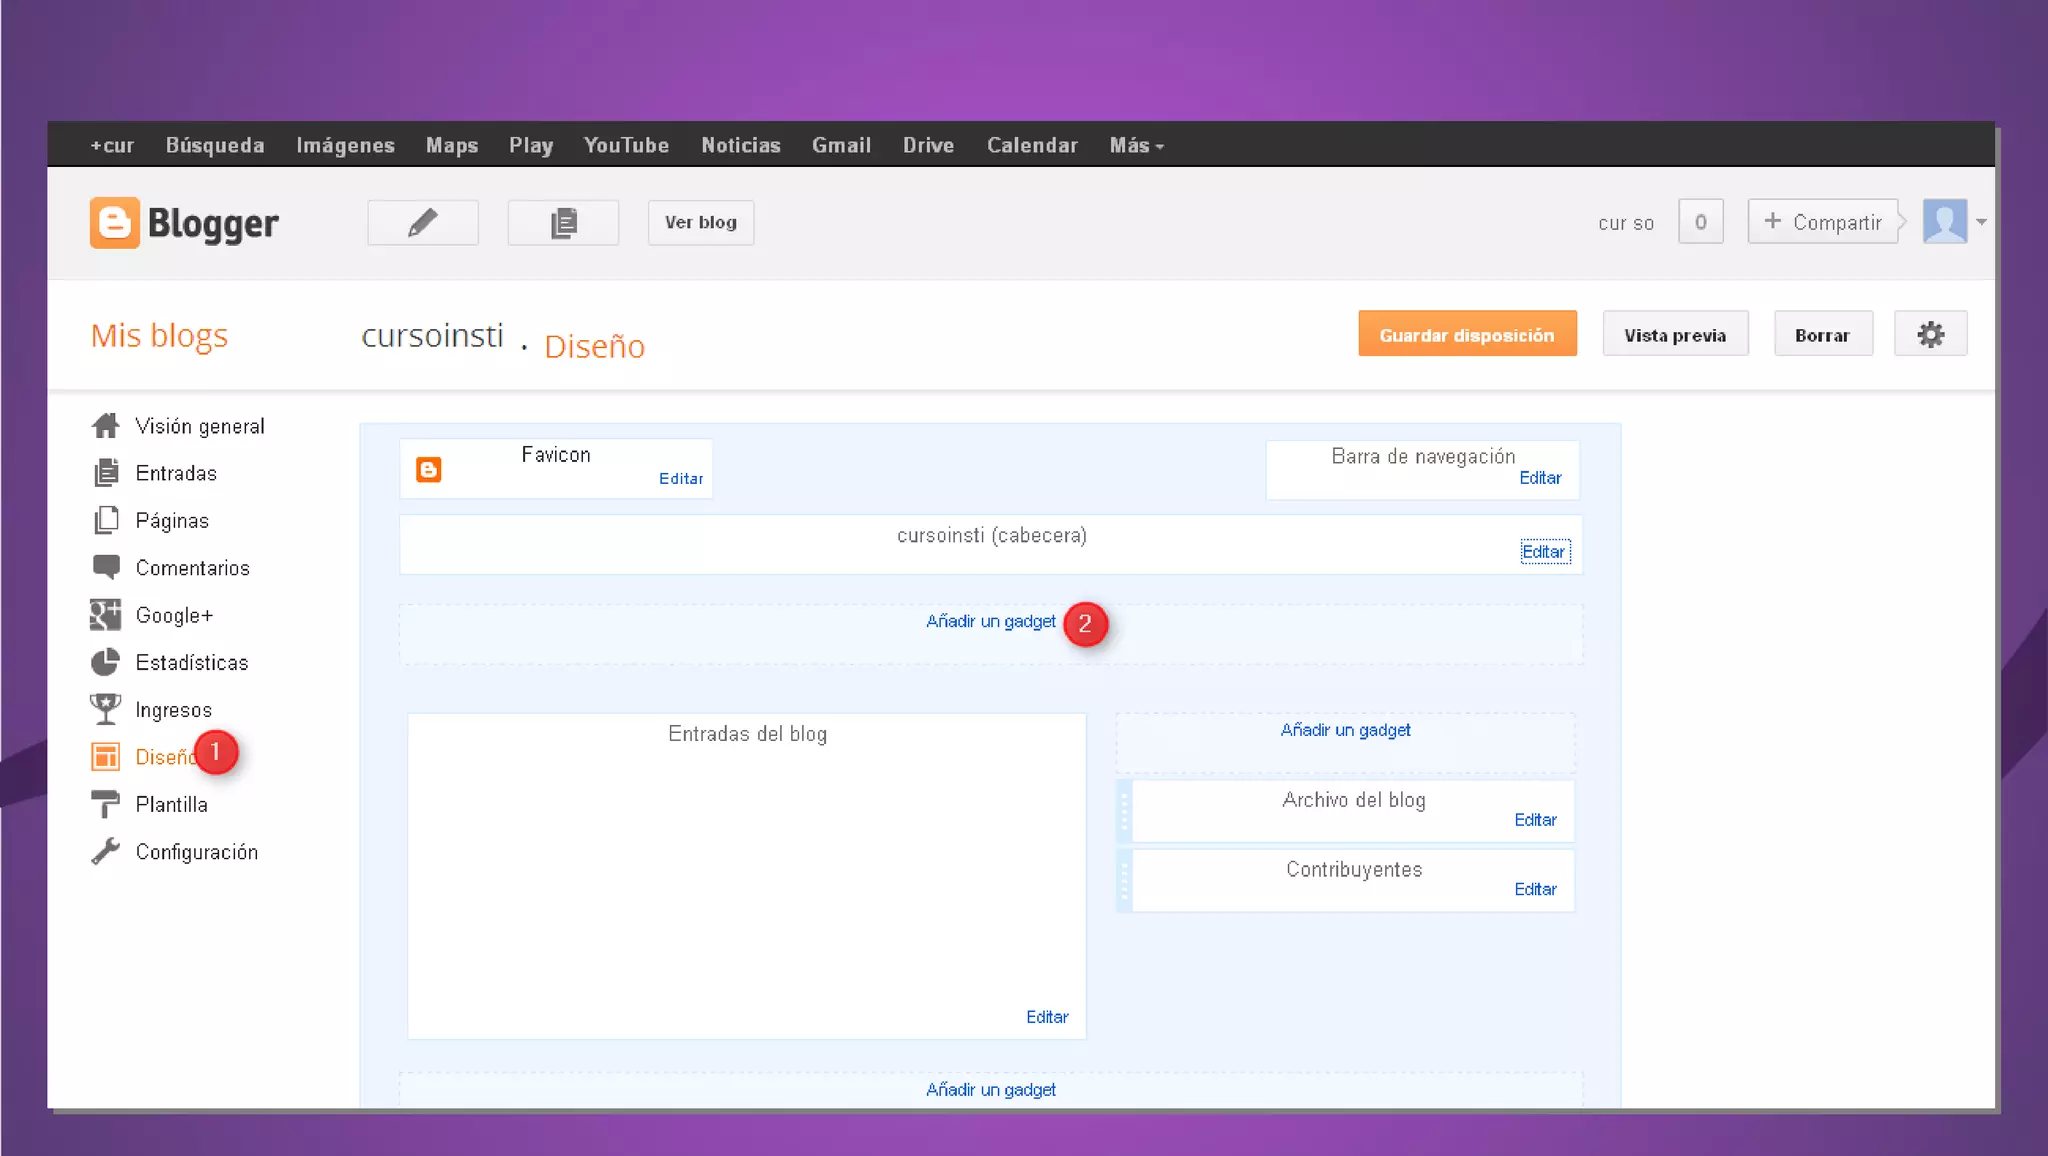Viewport: 2048px width, 1156px height.
Task: Click the notifications count box
Action: click(1700, 222)
